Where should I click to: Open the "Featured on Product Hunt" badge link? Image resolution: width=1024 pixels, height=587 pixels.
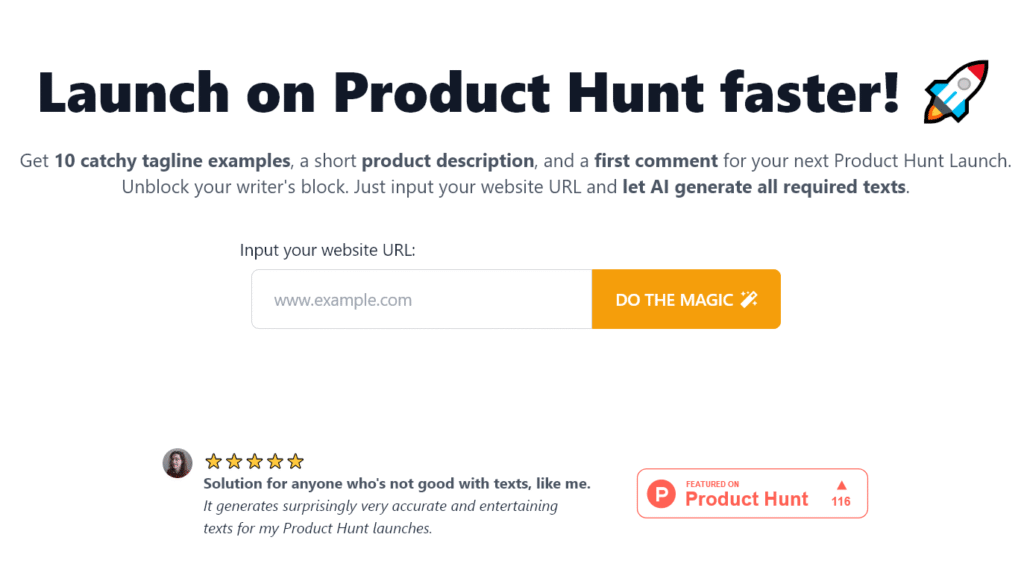pos(751,493)
